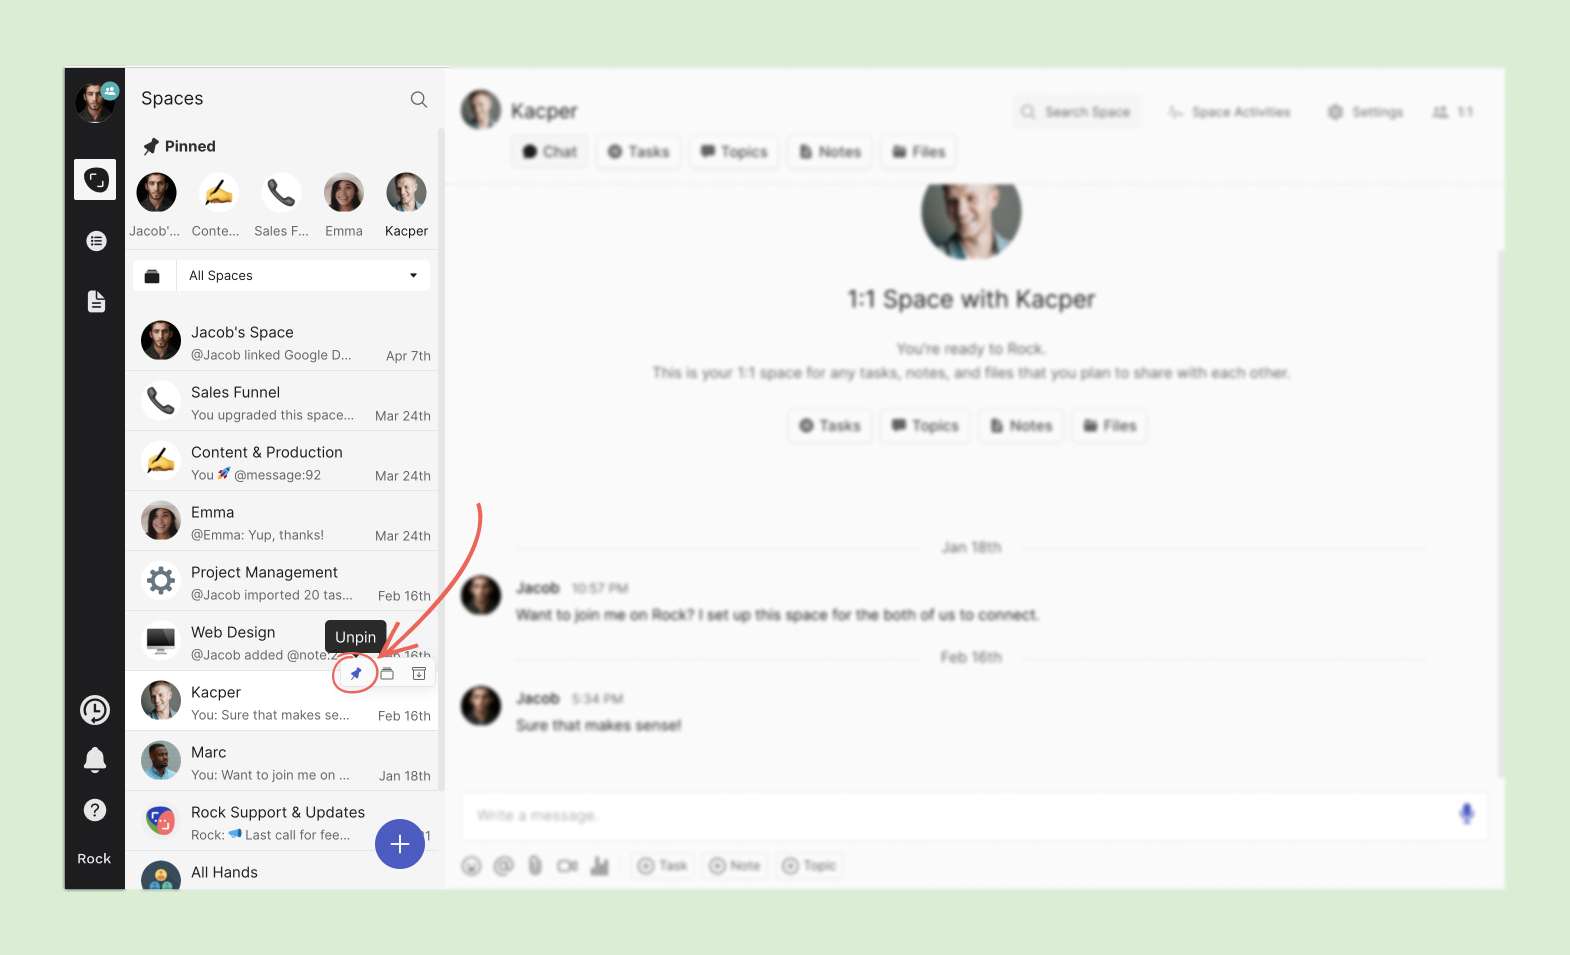Click the briefcase icon beside All Spaces
Viewport: 1570px width, 955px height.
click(152, 276)
